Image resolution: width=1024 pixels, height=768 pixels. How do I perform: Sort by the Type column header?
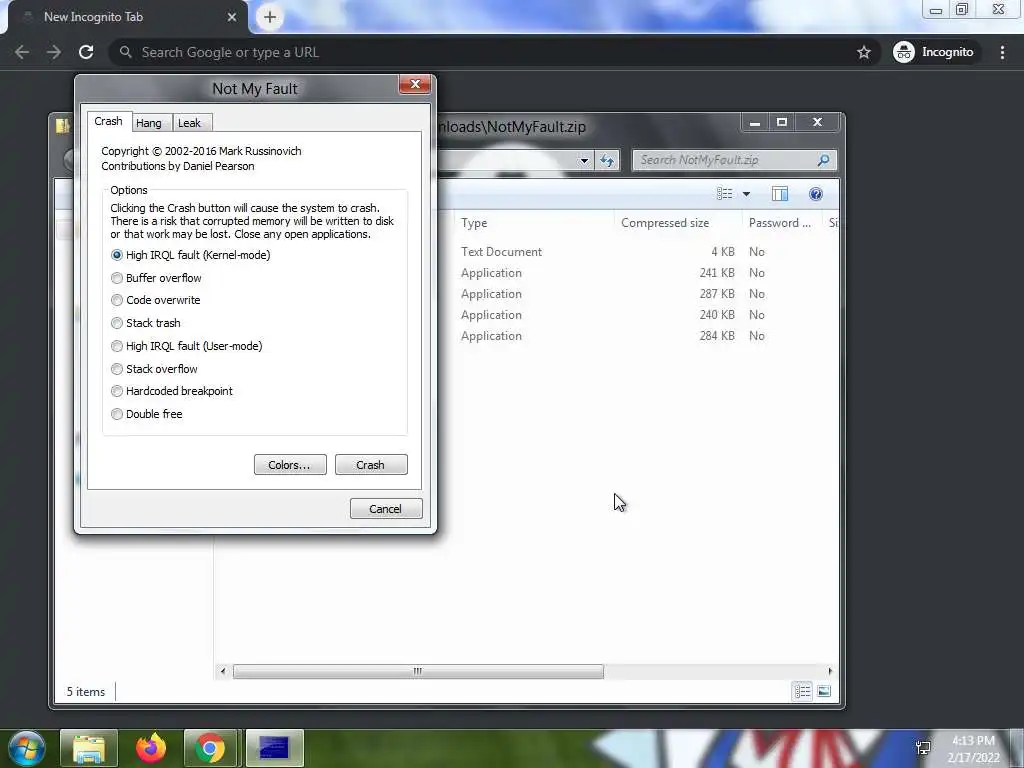point(534,223)
